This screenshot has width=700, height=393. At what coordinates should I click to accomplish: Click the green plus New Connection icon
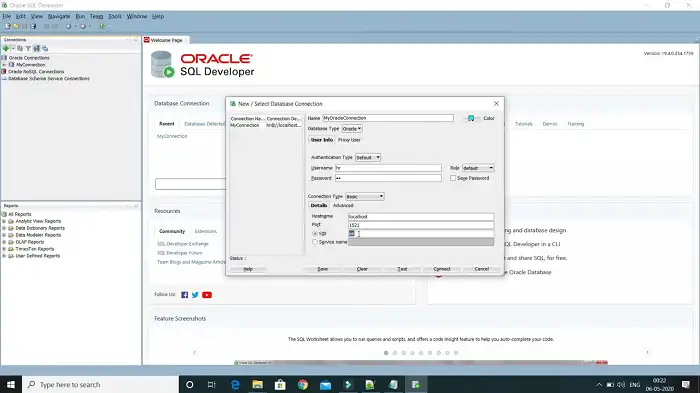click(x=6, y=48)
